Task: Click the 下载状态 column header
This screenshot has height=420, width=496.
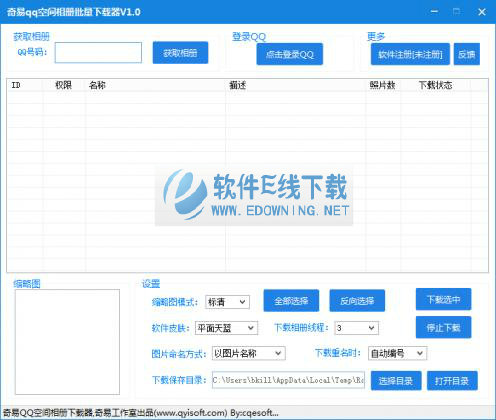Action: 436,85
